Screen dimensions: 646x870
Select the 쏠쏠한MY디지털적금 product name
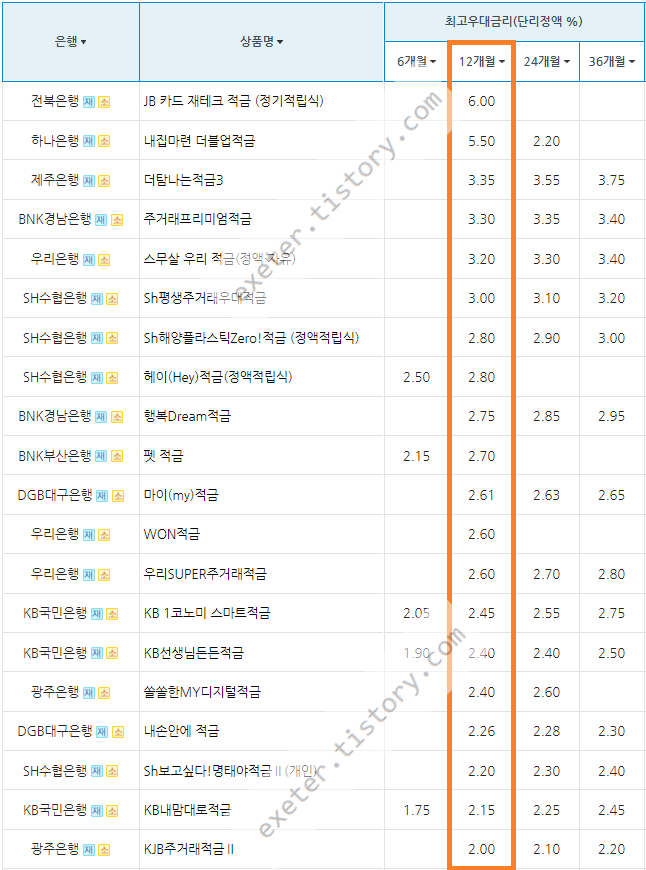202,692
